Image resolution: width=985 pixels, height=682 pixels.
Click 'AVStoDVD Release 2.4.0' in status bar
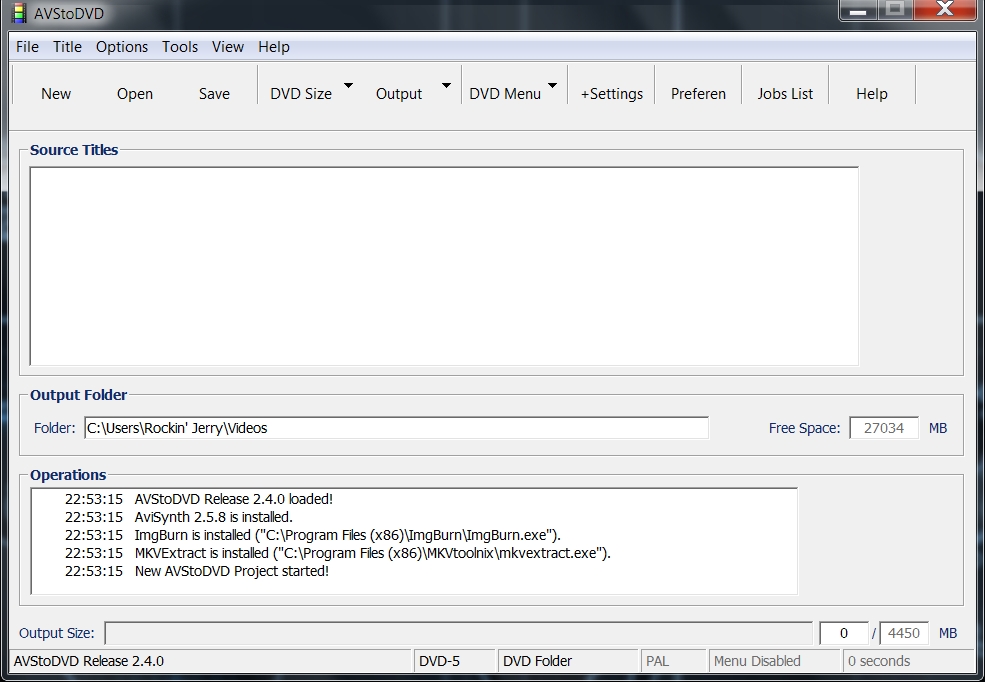point(89,661)
